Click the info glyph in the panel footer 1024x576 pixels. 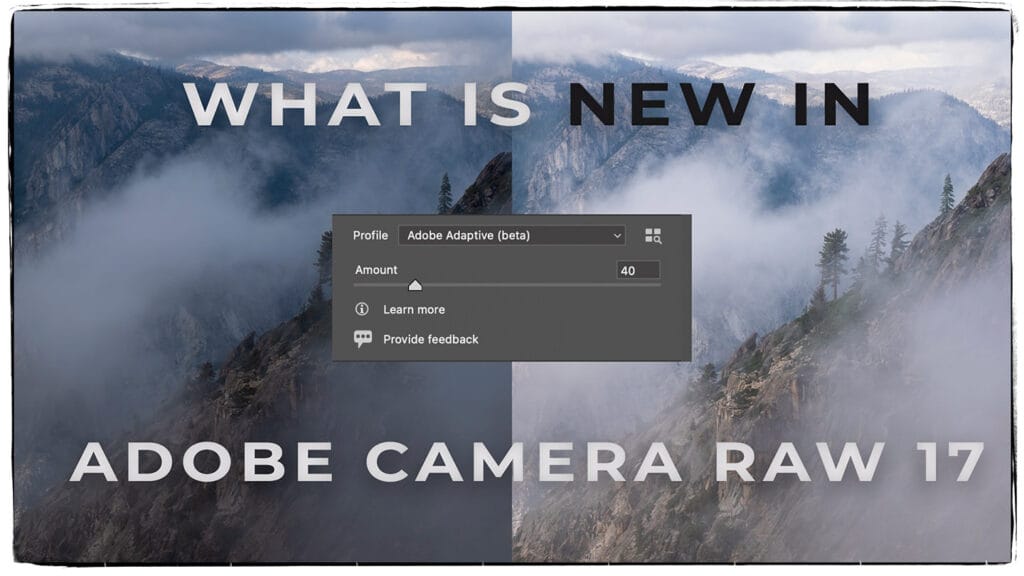362,308
